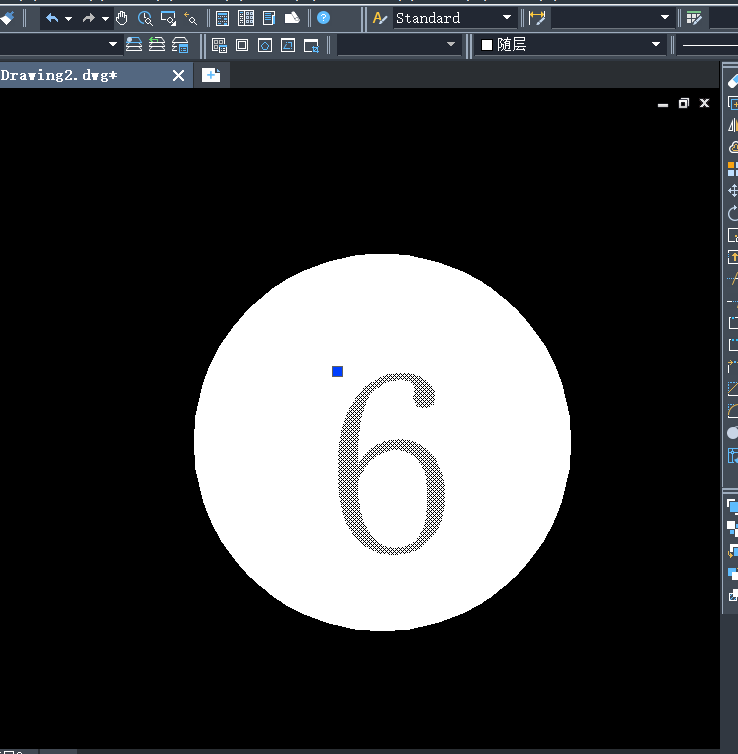The height and width of the screenshot is (754, 738).
Task: Expand the empty dimension style dropdown
Action: pyautogui.click(x=665, y=18)
